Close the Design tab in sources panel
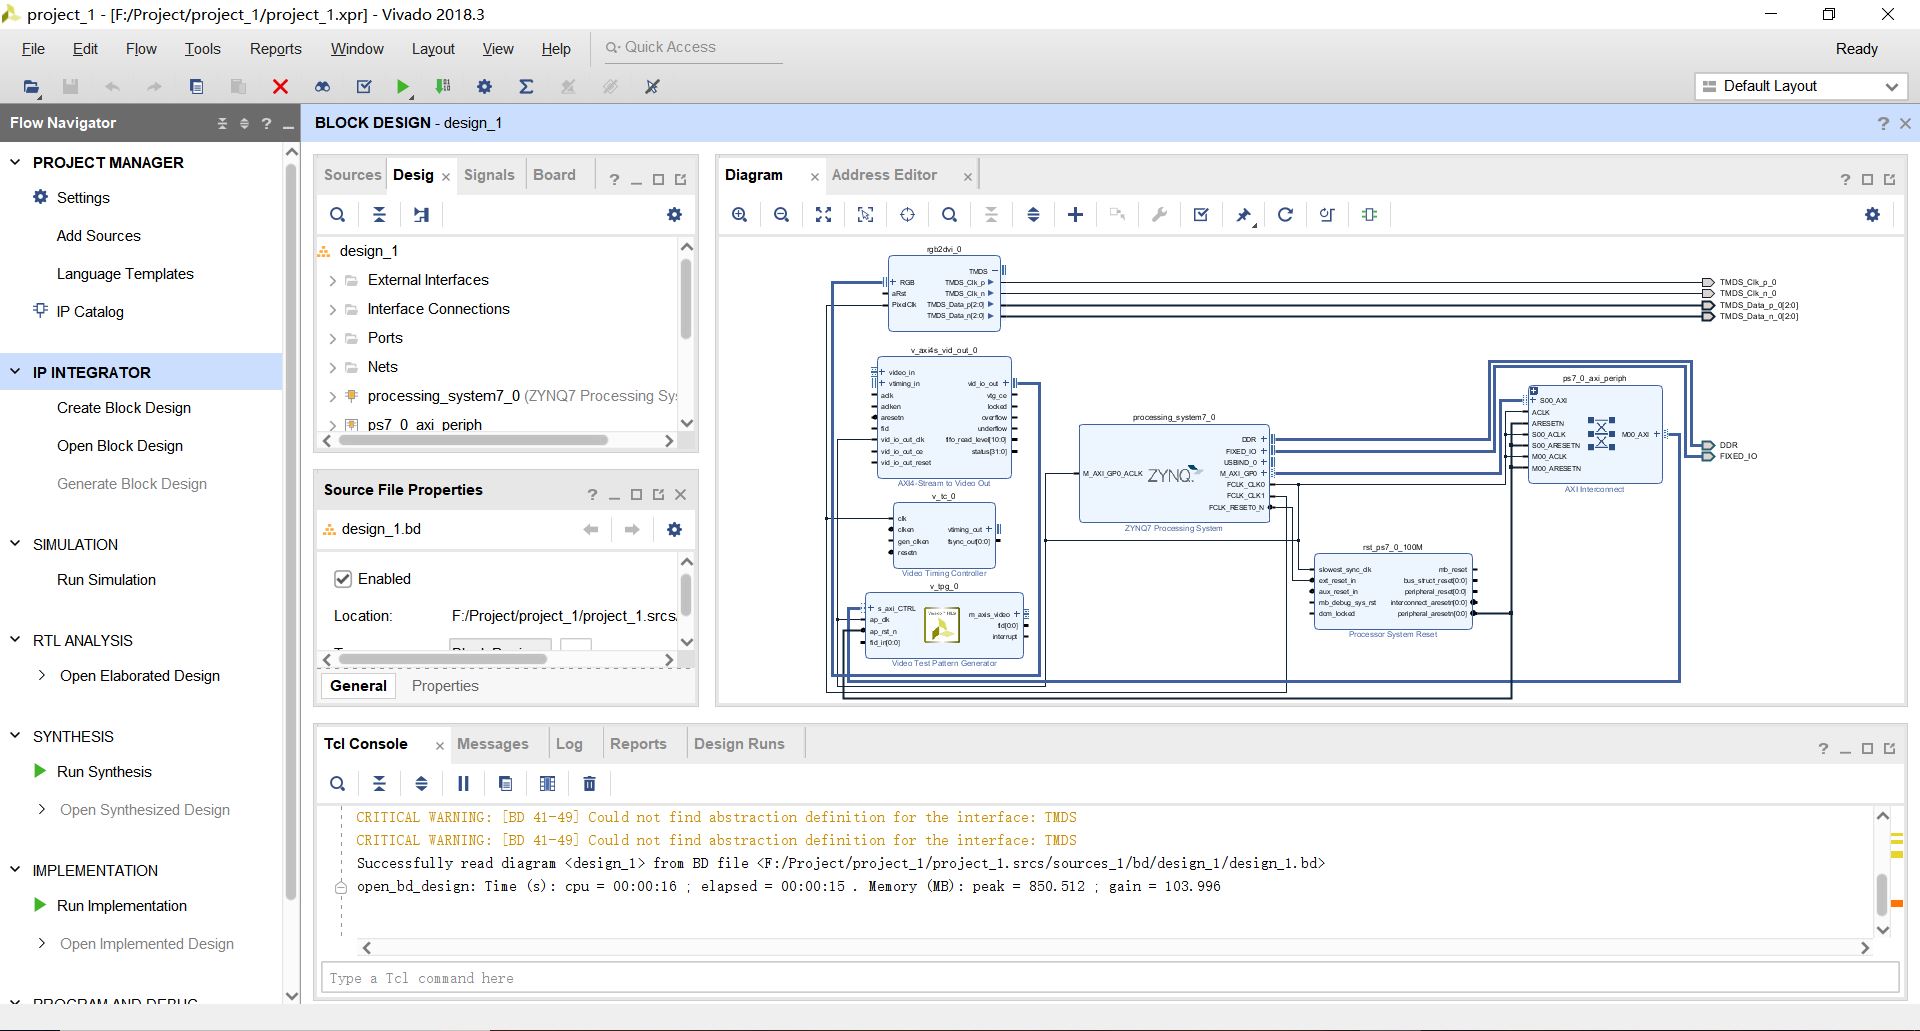This screenshot has height=1031, width=1920. click(446, 177)
